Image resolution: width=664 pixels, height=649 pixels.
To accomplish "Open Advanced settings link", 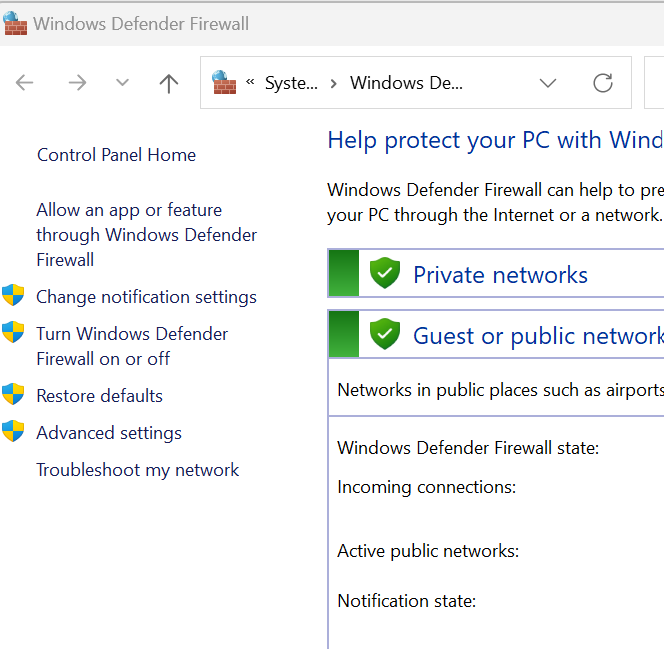I will (109, 433).
